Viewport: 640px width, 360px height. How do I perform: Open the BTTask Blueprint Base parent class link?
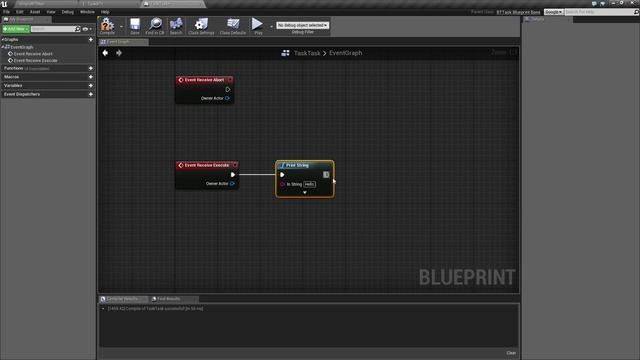518,12
